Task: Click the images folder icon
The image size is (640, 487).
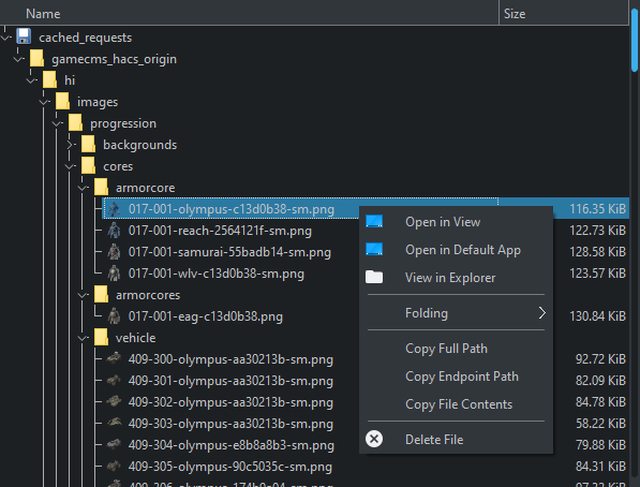Action: [x=63, y=101]
